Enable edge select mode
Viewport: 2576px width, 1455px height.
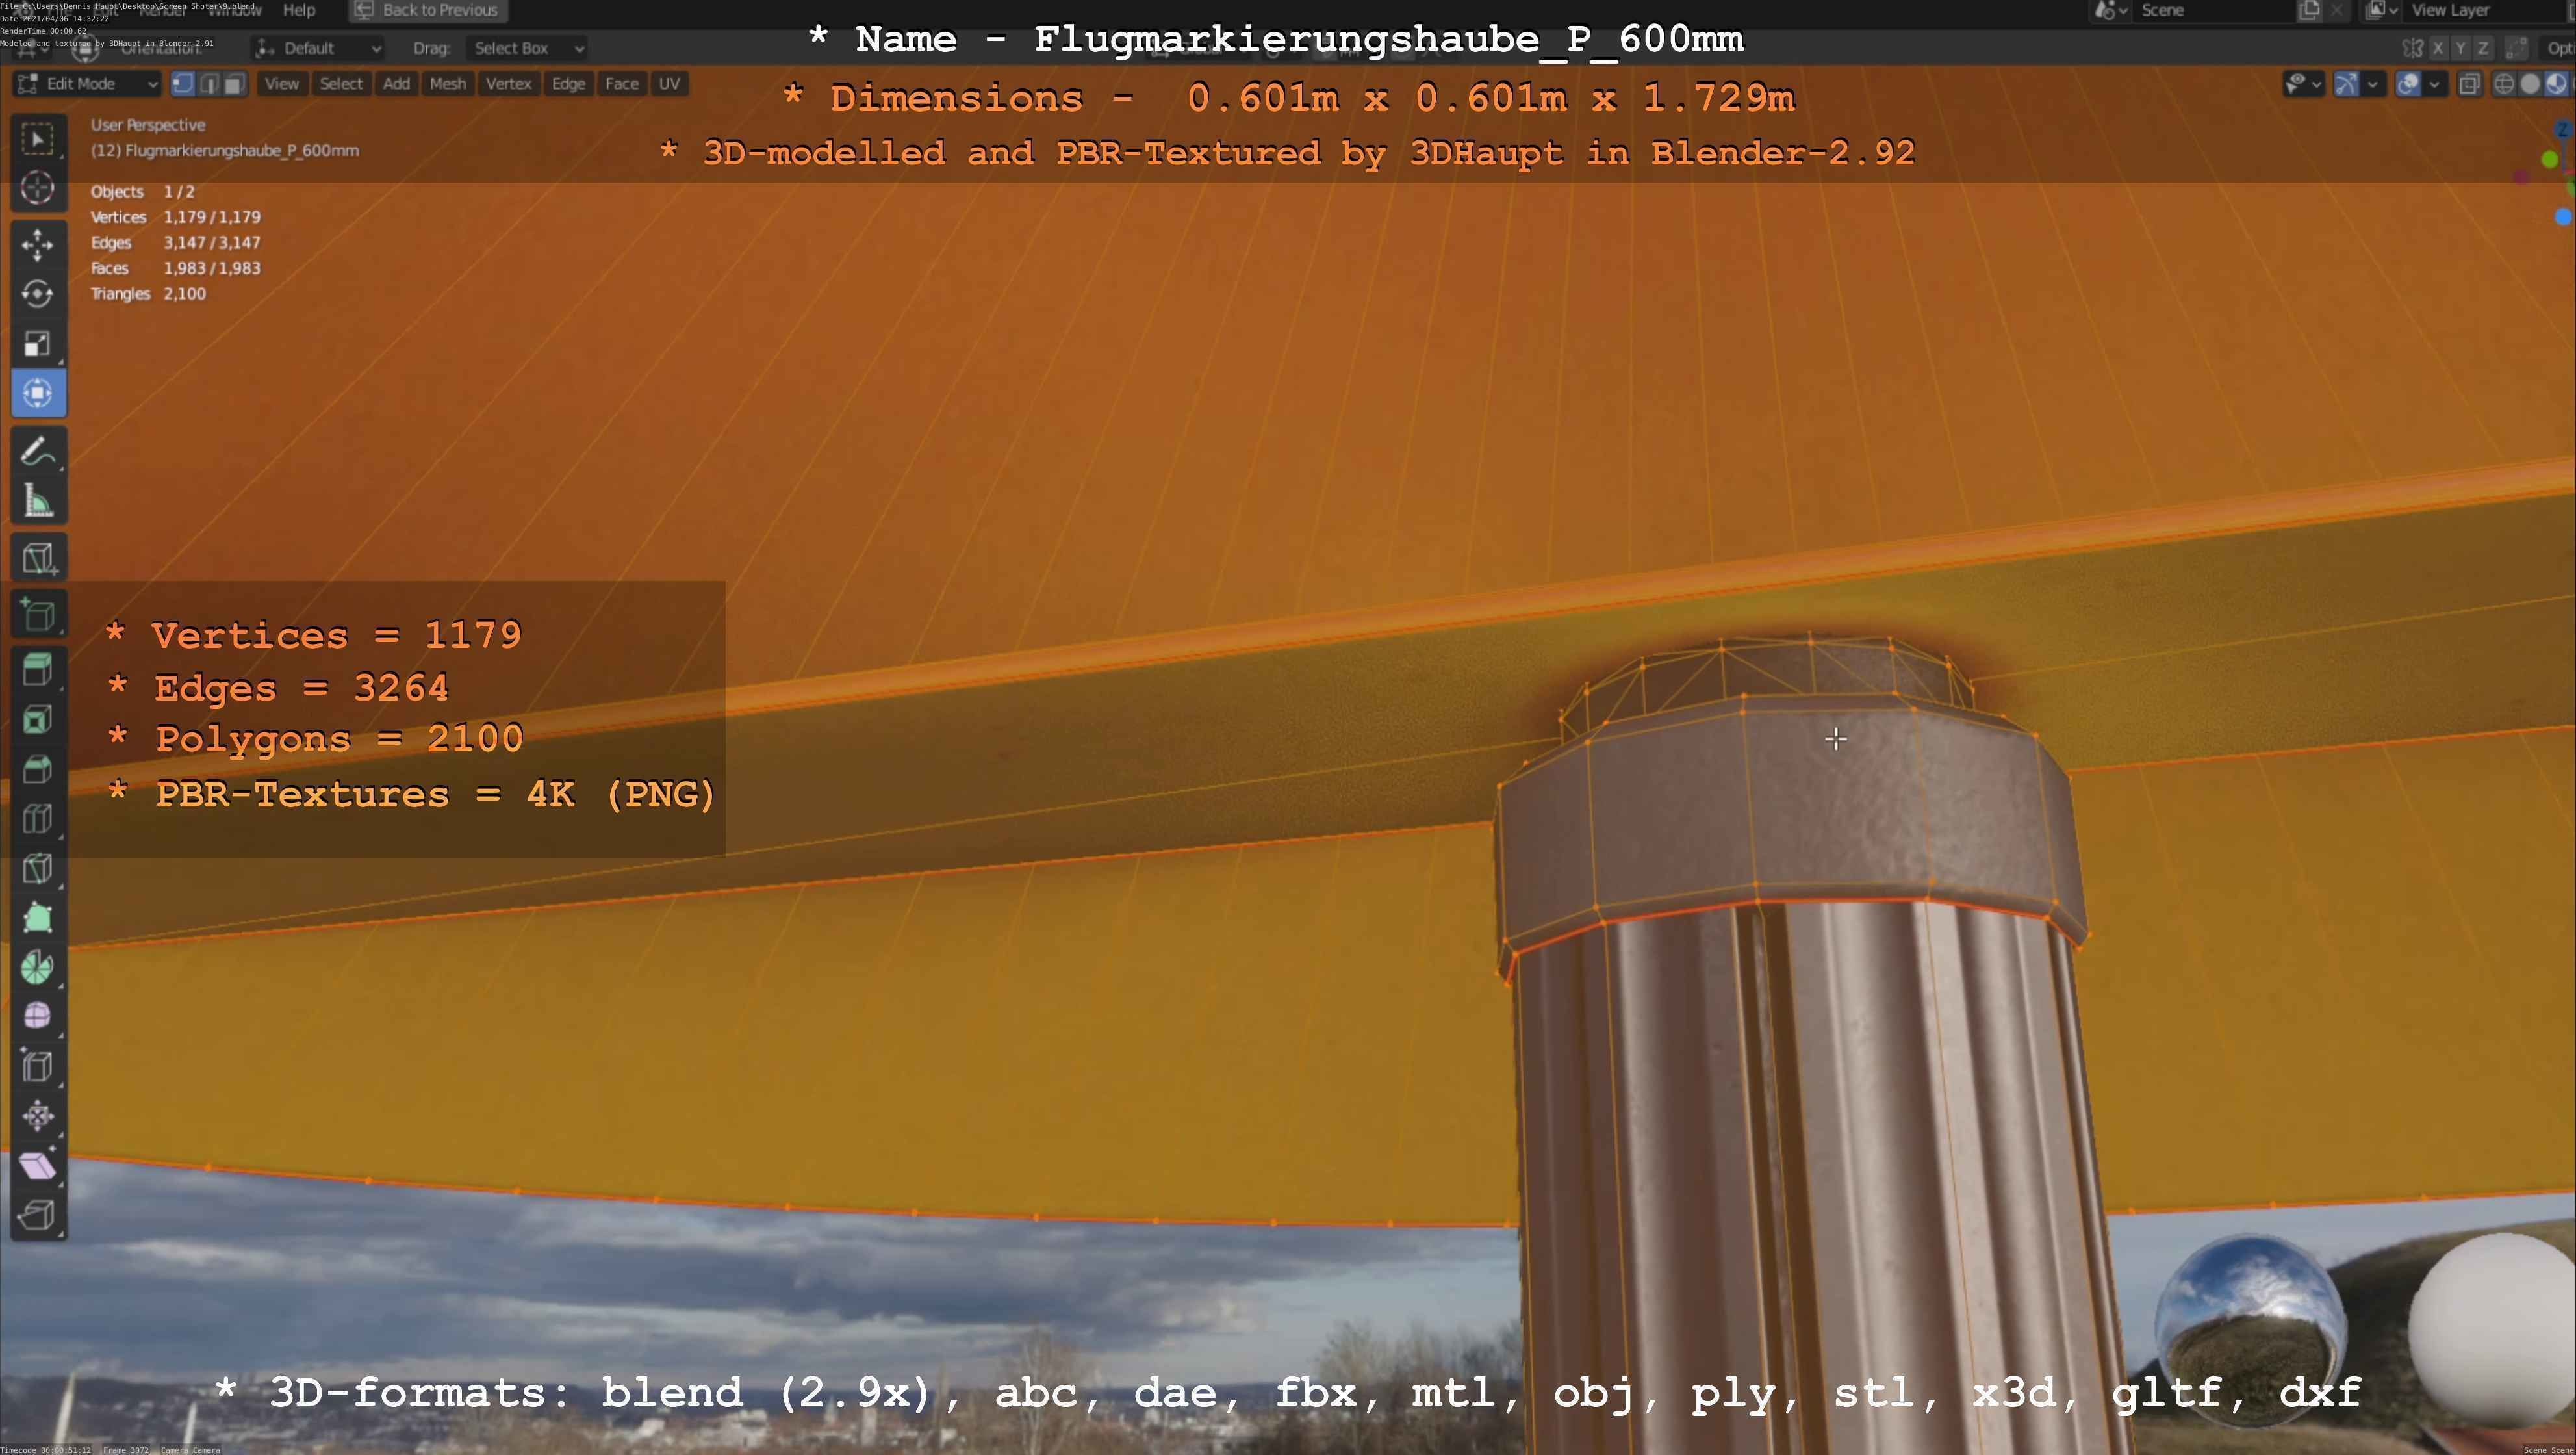pyautogui.click(x=209, y=84)
